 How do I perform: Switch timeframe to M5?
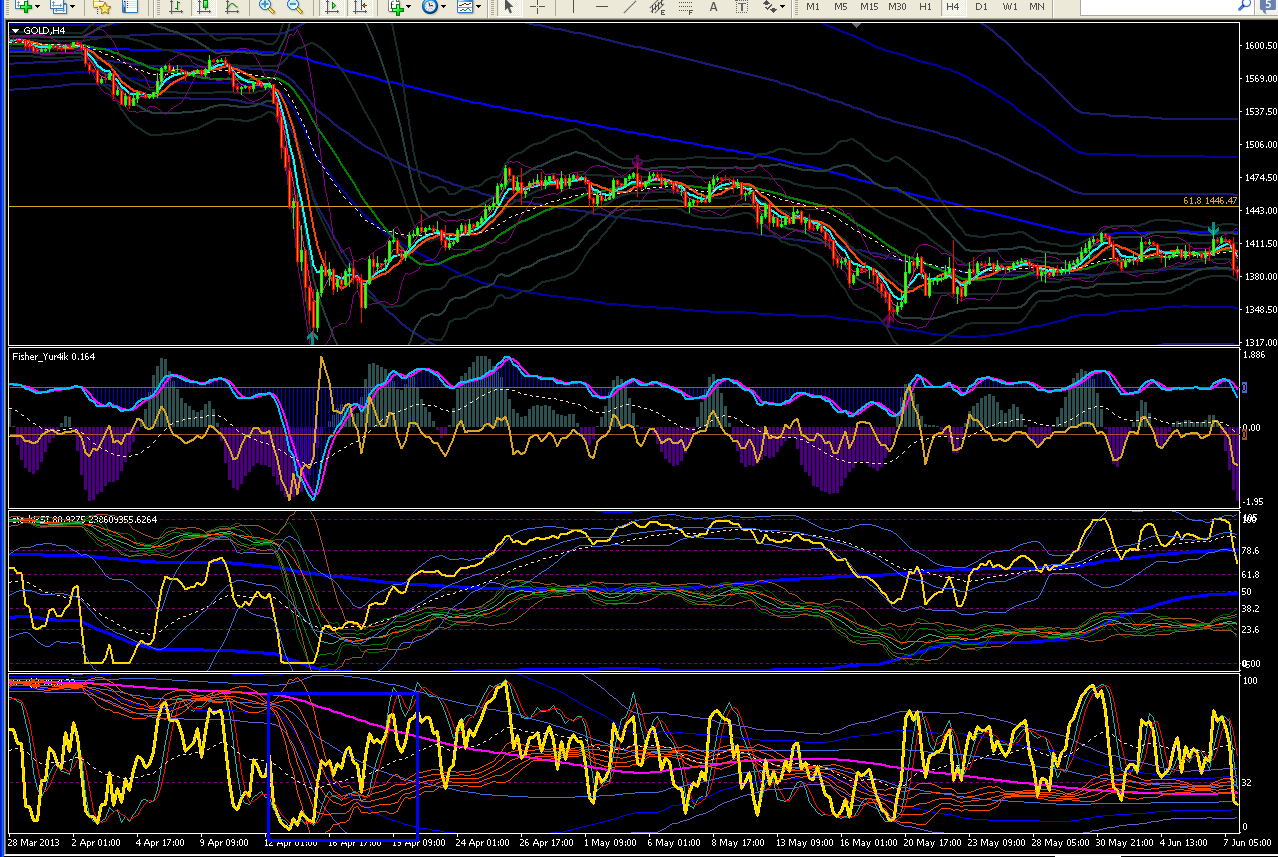click(841, 7)
